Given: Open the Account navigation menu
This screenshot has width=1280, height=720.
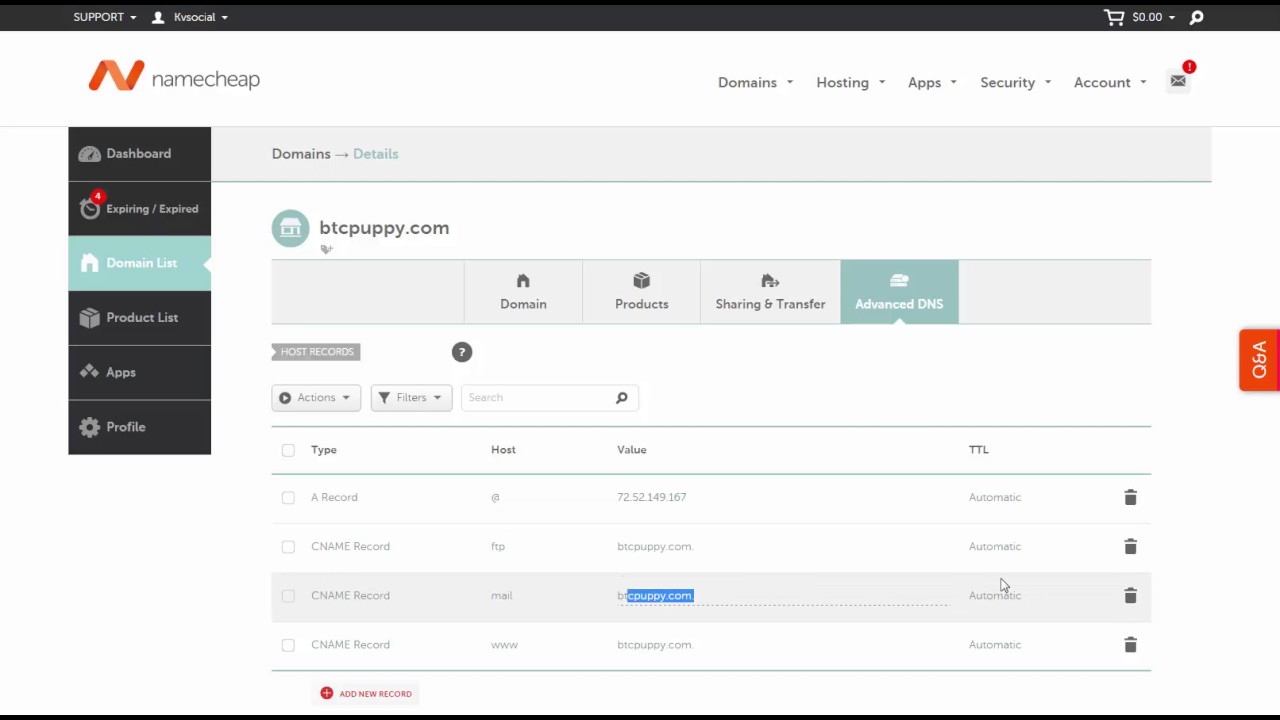Looking at the screenshot, I should point(1110,82).
